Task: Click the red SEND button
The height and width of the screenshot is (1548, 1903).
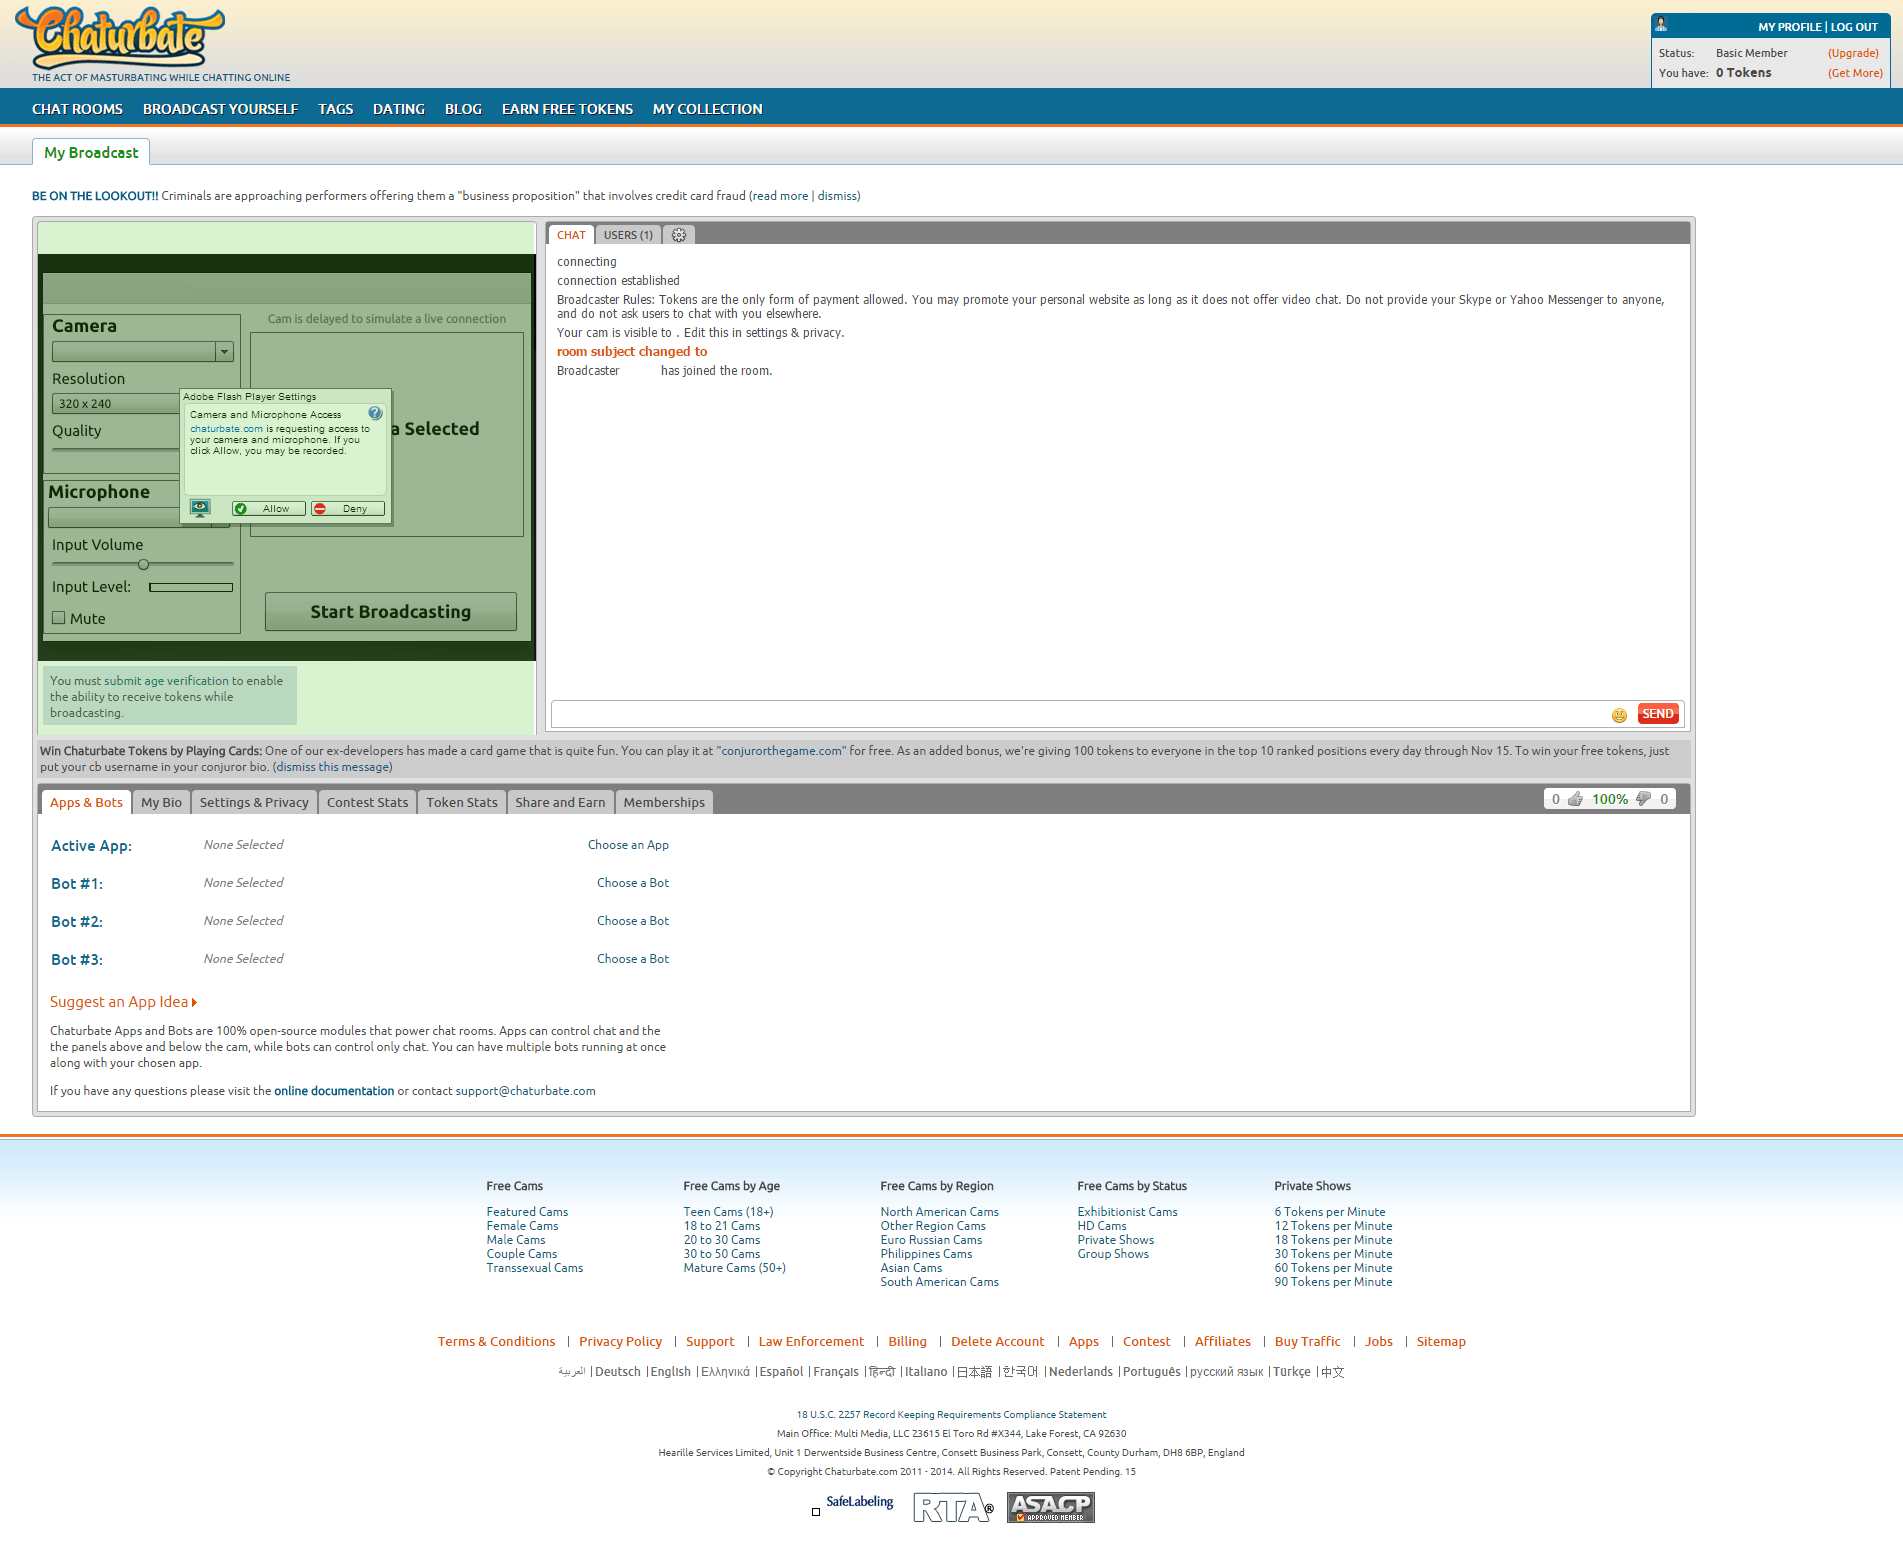Action: coord(1657,714)
